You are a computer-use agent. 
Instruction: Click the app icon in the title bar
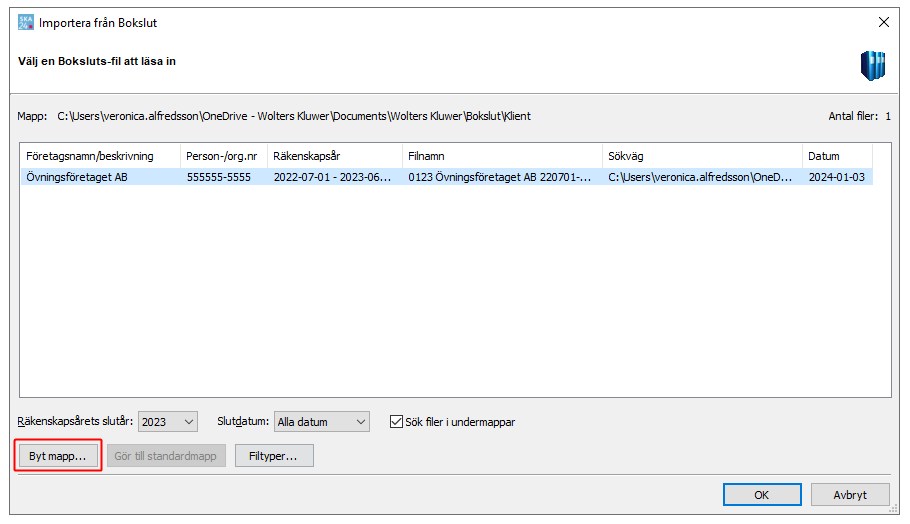click(x=26, y=23)
